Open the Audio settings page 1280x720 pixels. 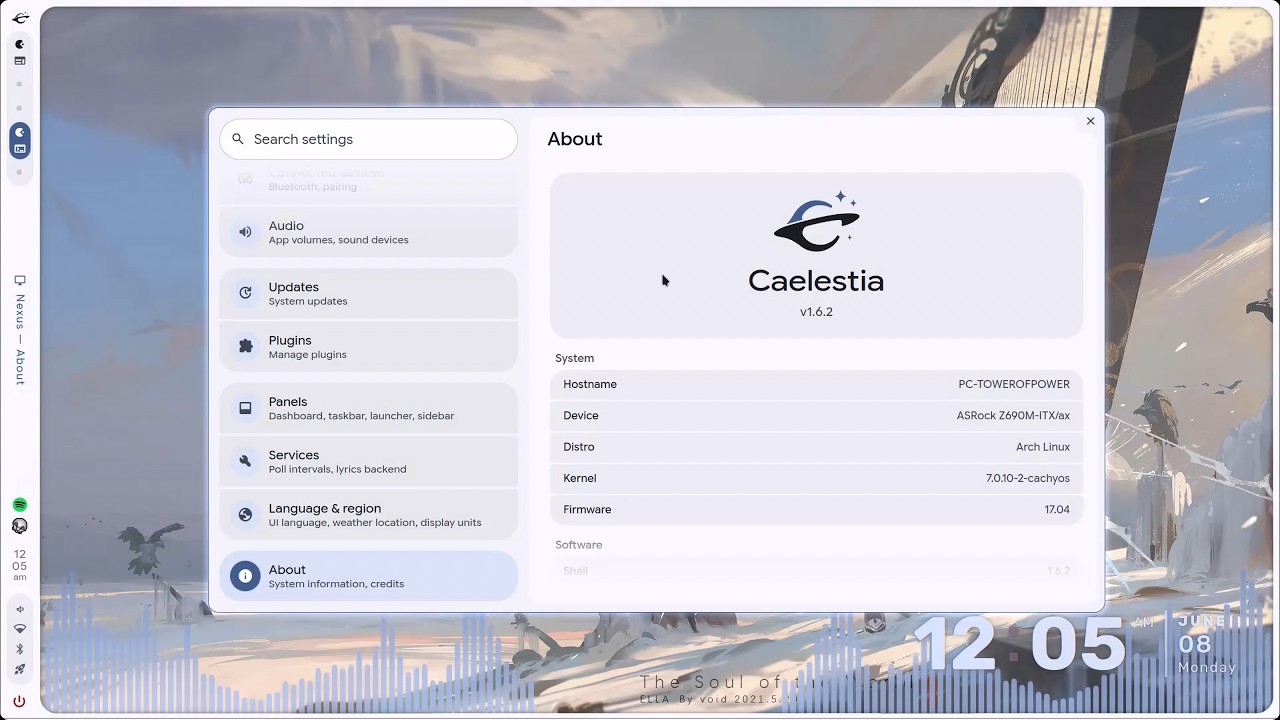coord(368,232)
